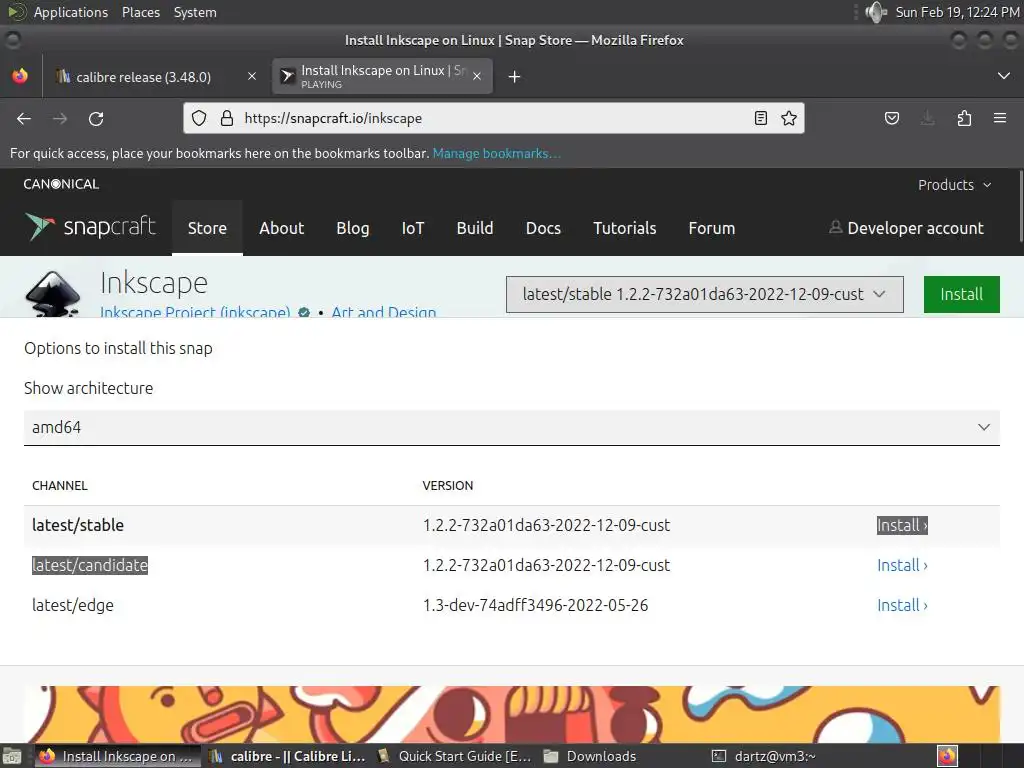This screenshot has height=768, width=1024.
Task: Close the calibre release tab
Action: click(251, 76)
